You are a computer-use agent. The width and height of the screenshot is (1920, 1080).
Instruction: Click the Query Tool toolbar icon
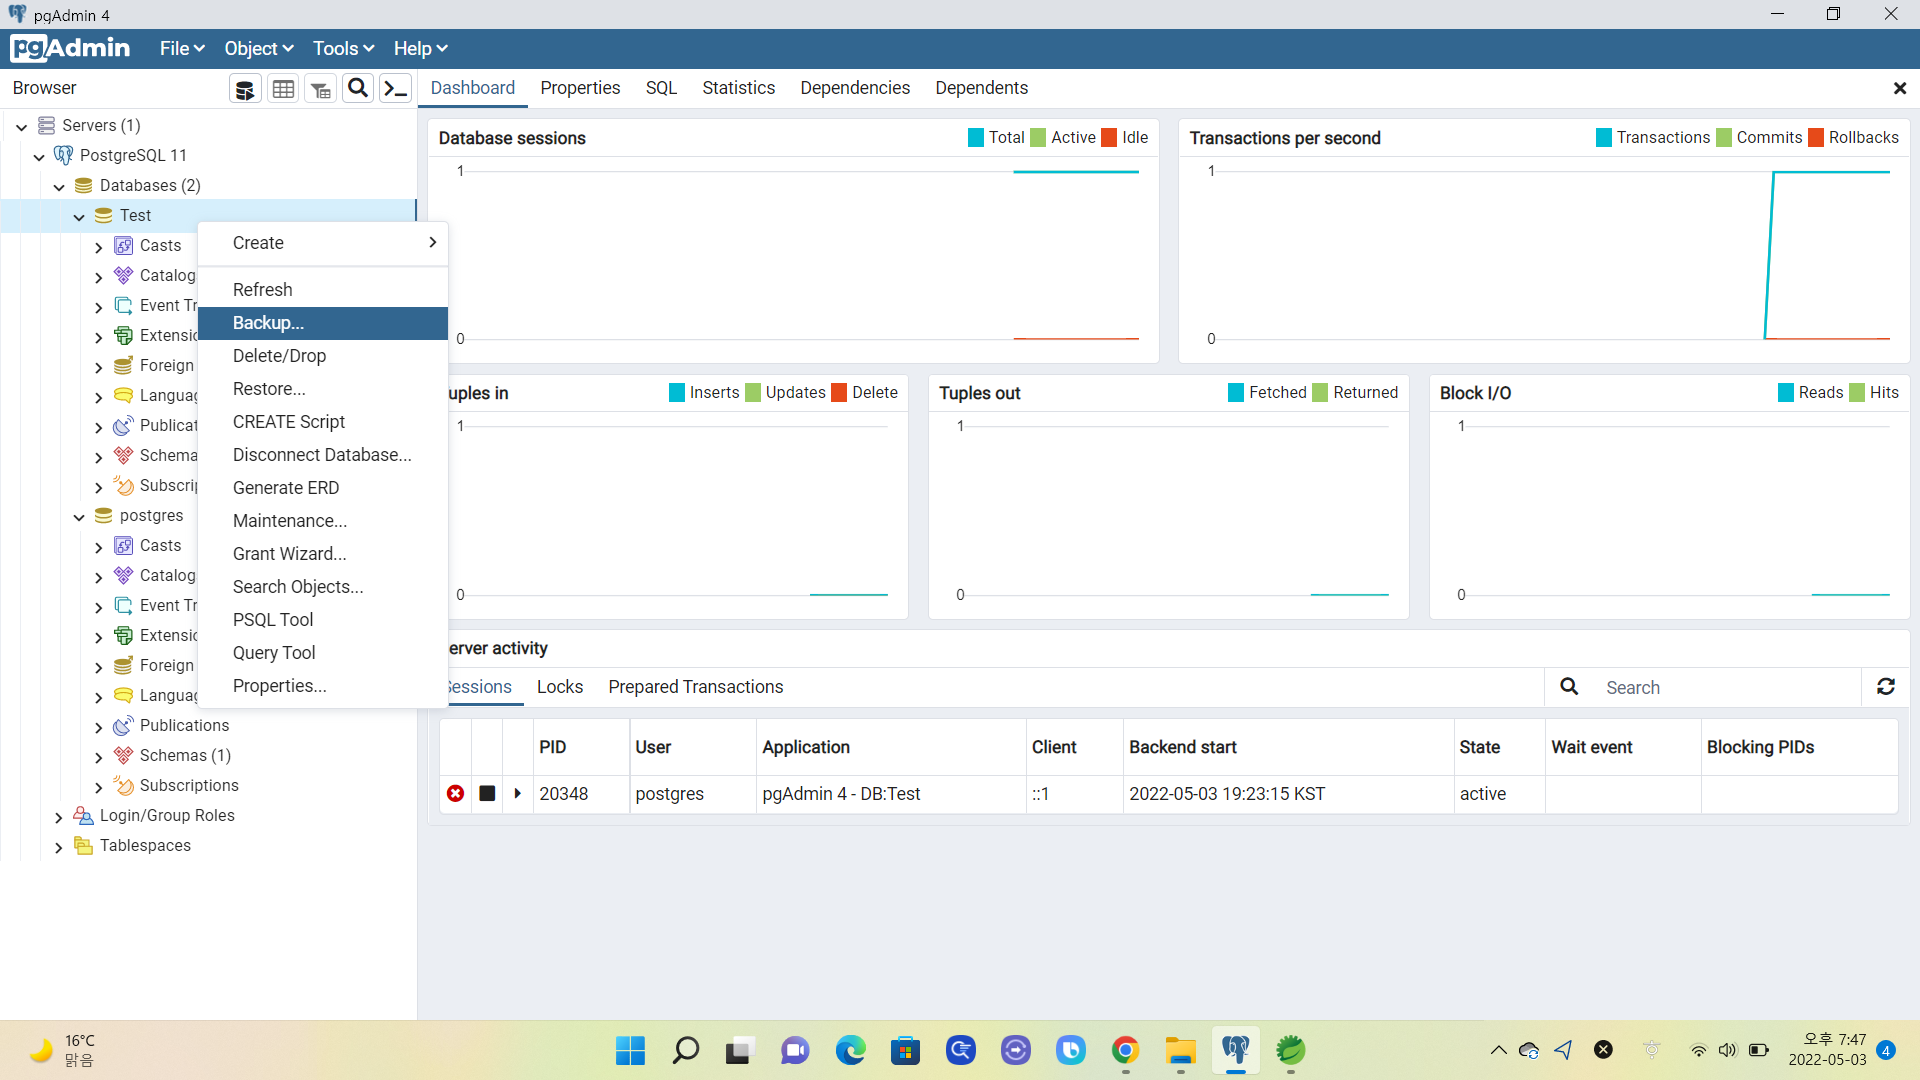click(x=245, y=89)
